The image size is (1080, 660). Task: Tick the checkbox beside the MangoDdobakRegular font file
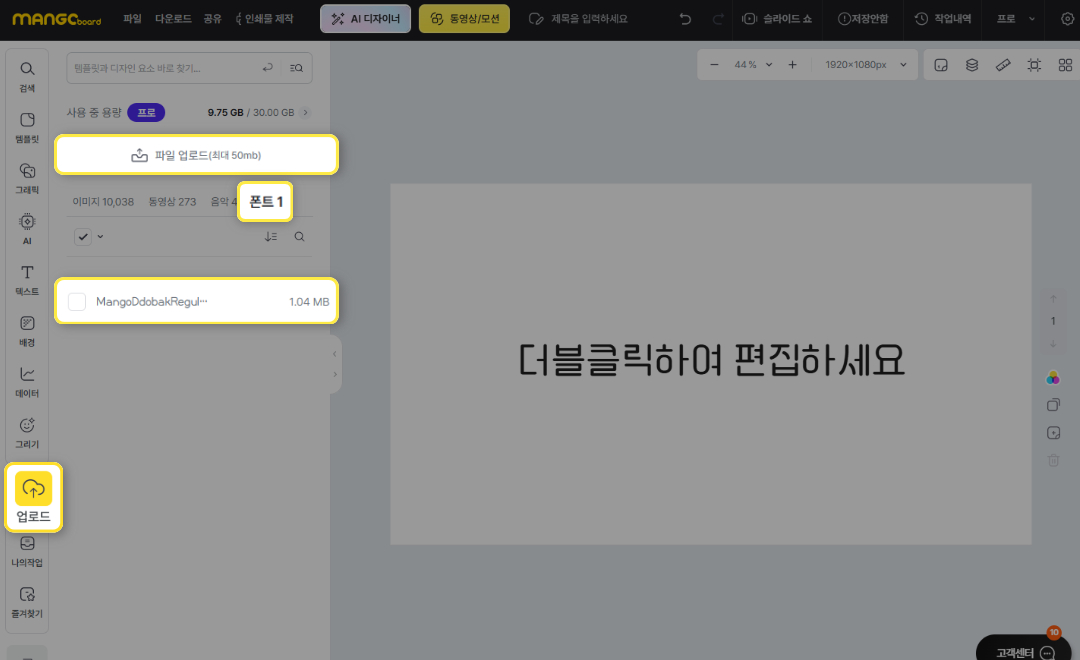[x=77, y=301]
